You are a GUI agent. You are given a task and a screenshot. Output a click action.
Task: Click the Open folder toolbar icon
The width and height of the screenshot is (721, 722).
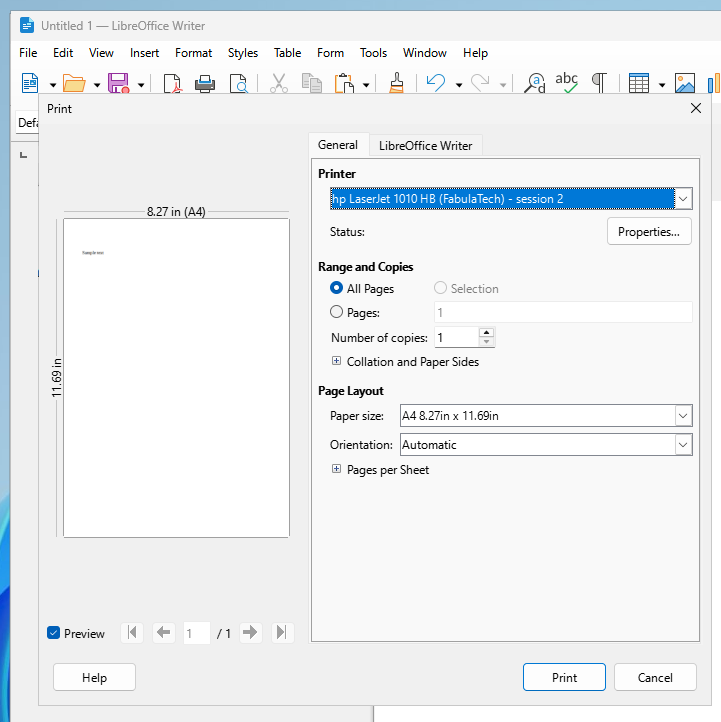74,84
